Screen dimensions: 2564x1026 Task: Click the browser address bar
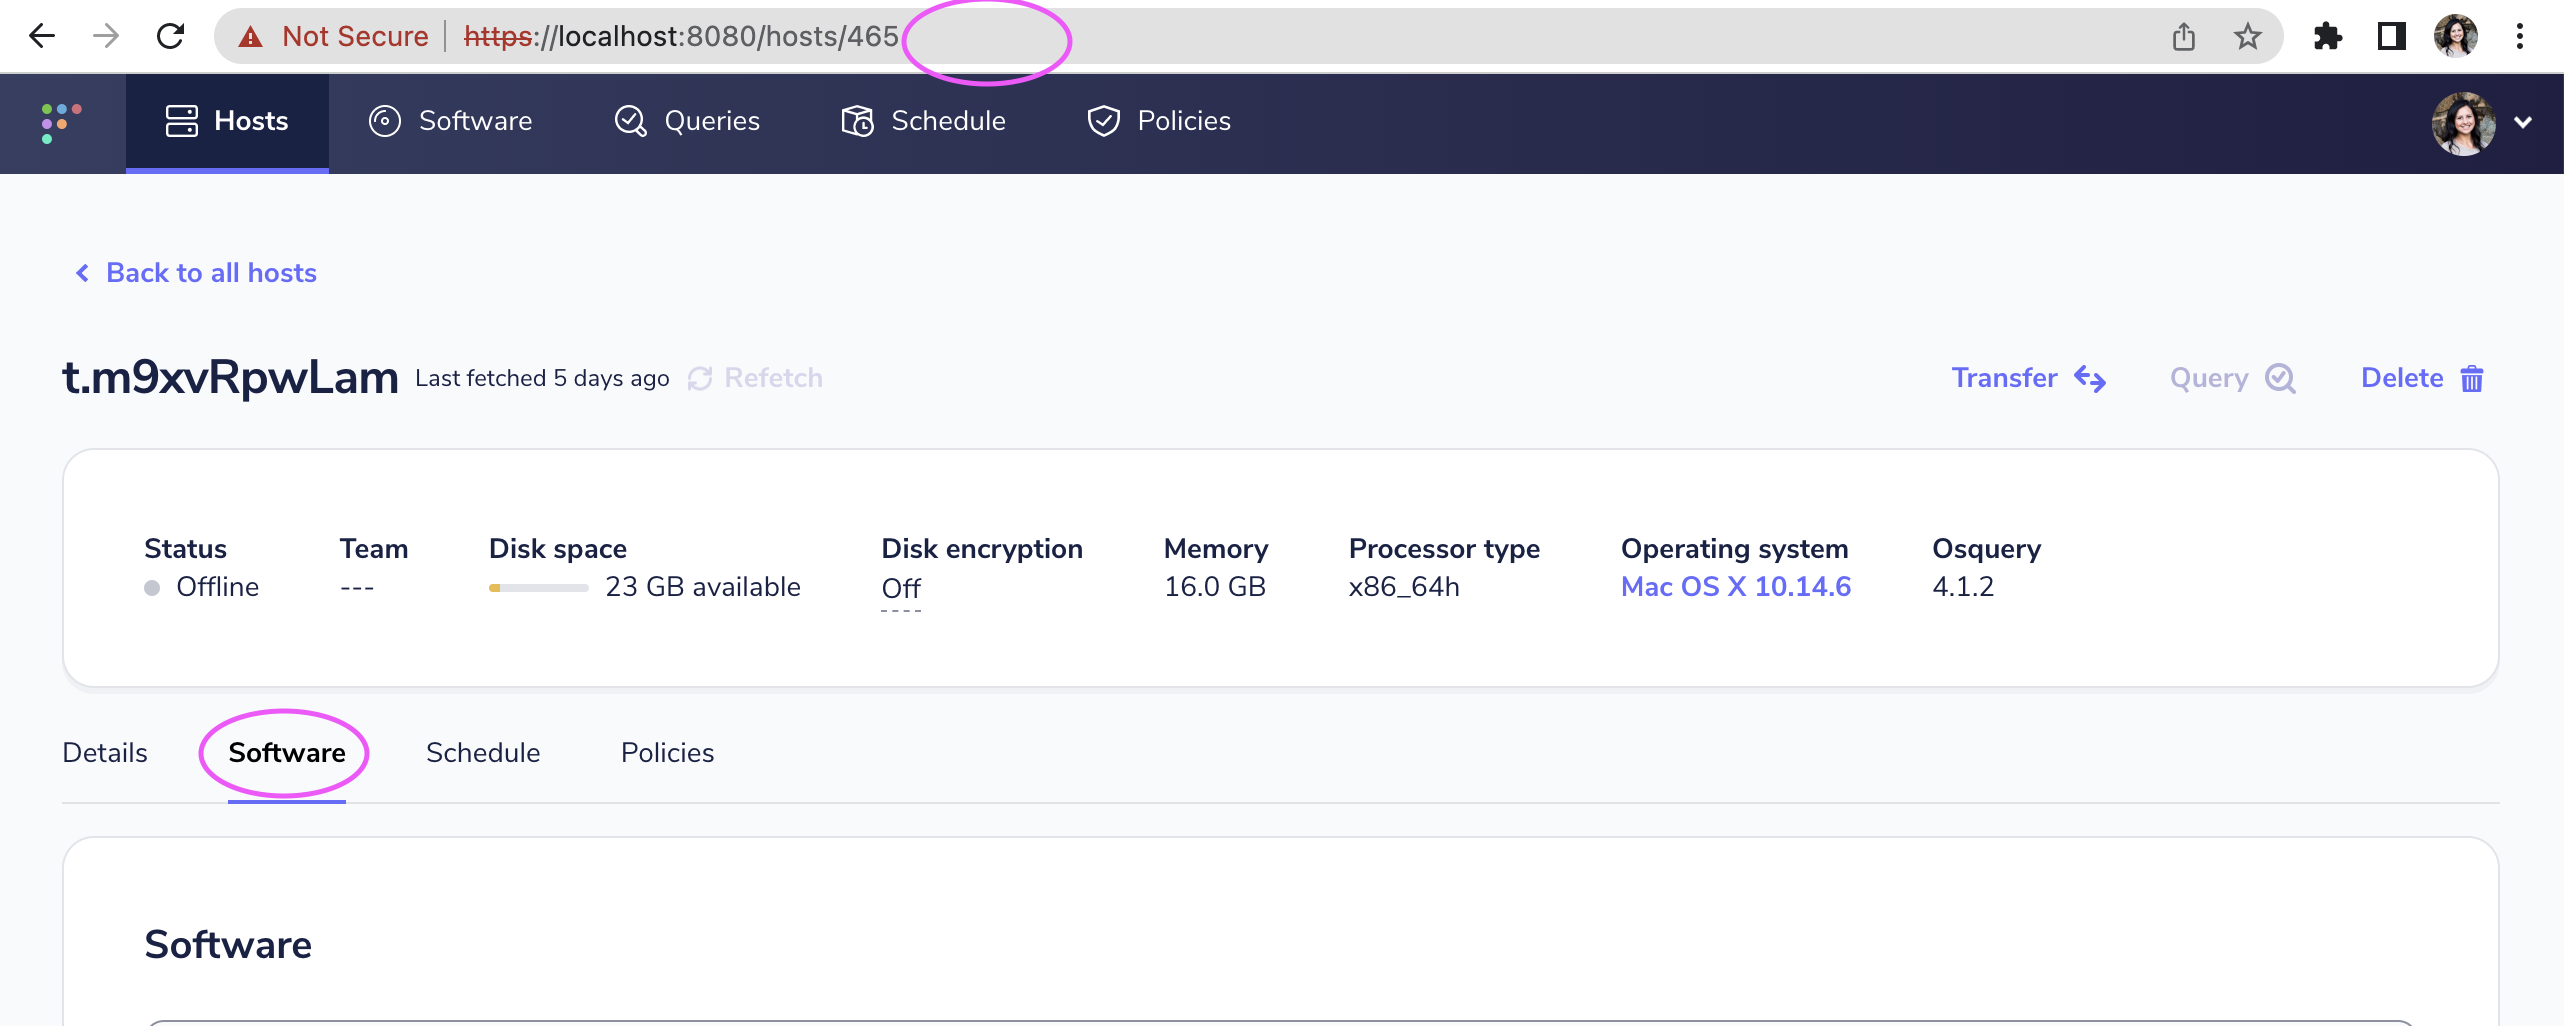click(x=1200, y=36)
